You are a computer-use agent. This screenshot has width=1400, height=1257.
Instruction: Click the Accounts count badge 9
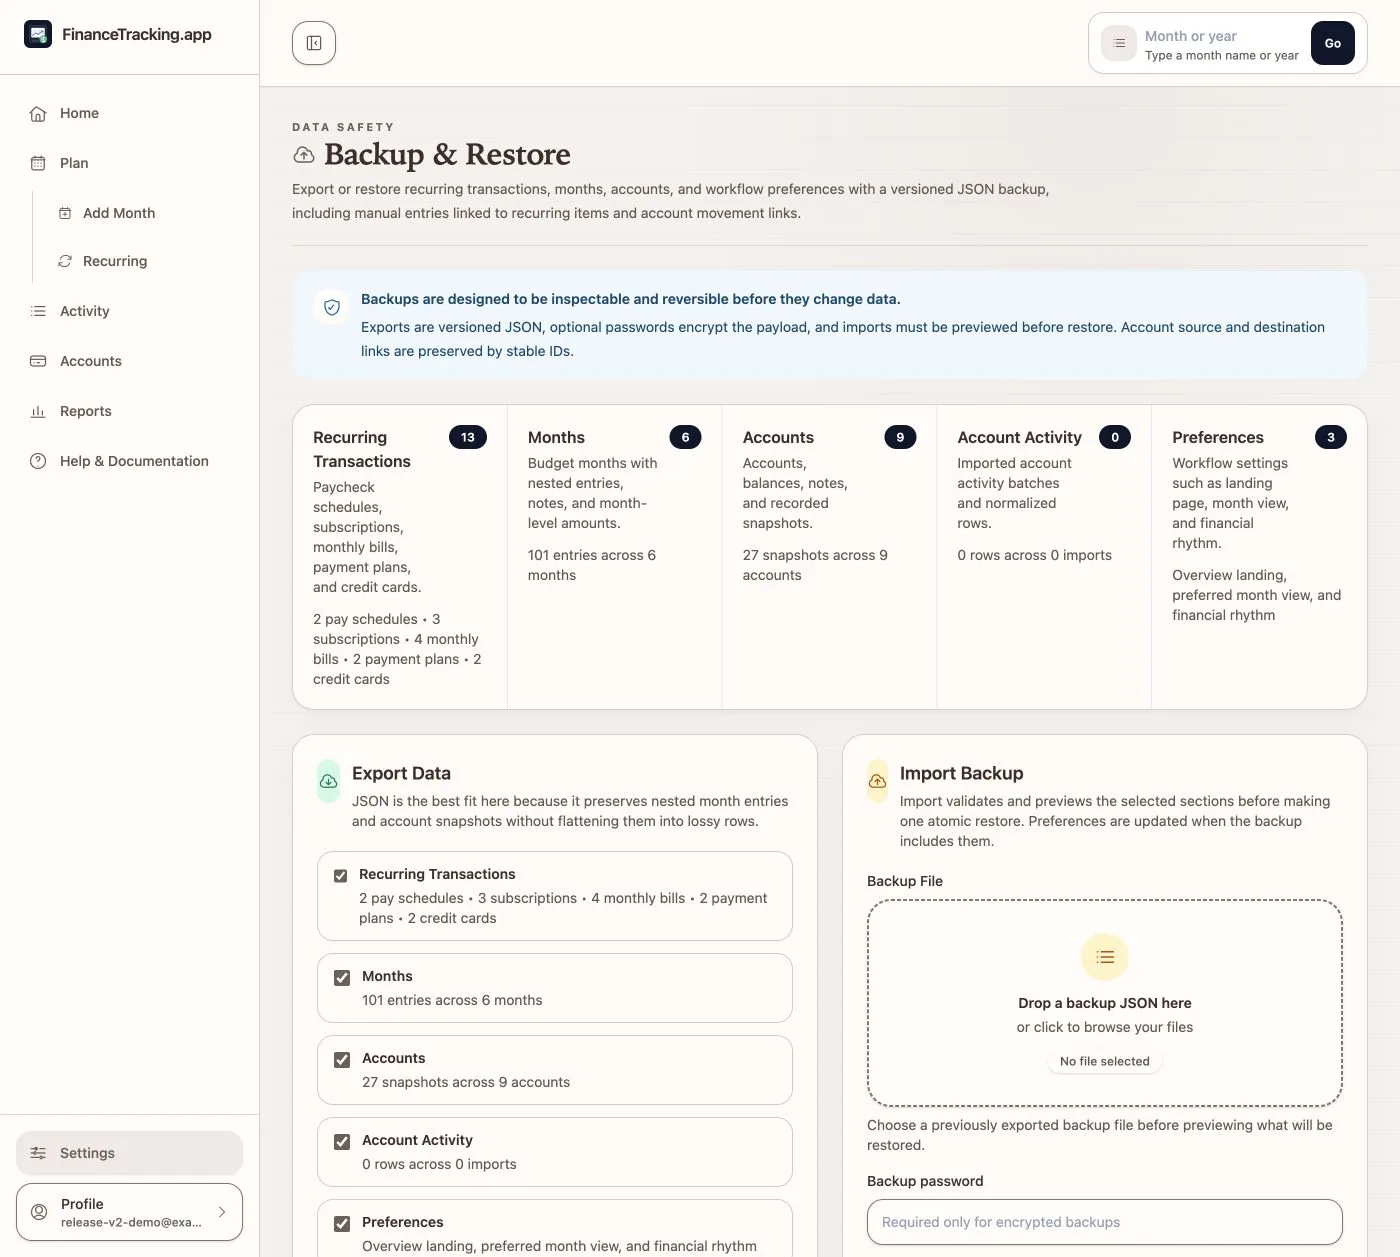click(x=900, y=437)
